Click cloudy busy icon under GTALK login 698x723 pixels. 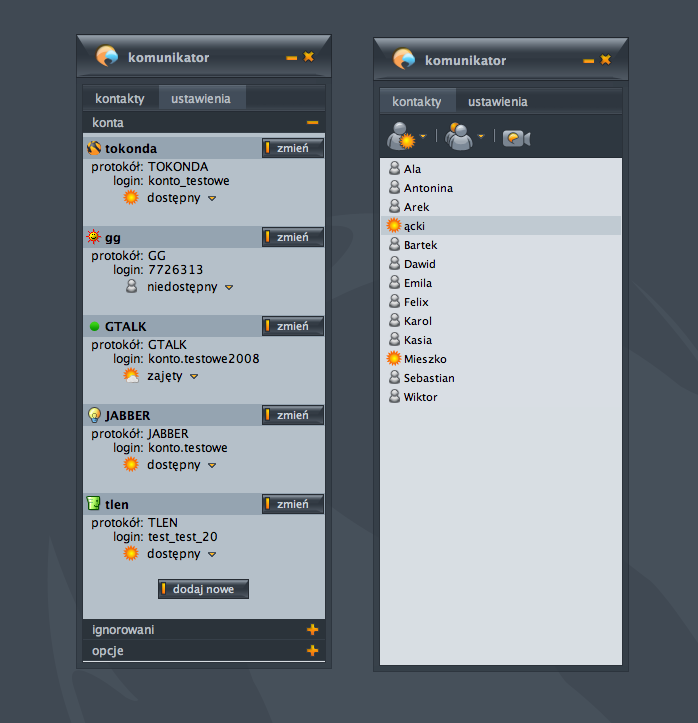pyautogui.click(x=131, y=375)
